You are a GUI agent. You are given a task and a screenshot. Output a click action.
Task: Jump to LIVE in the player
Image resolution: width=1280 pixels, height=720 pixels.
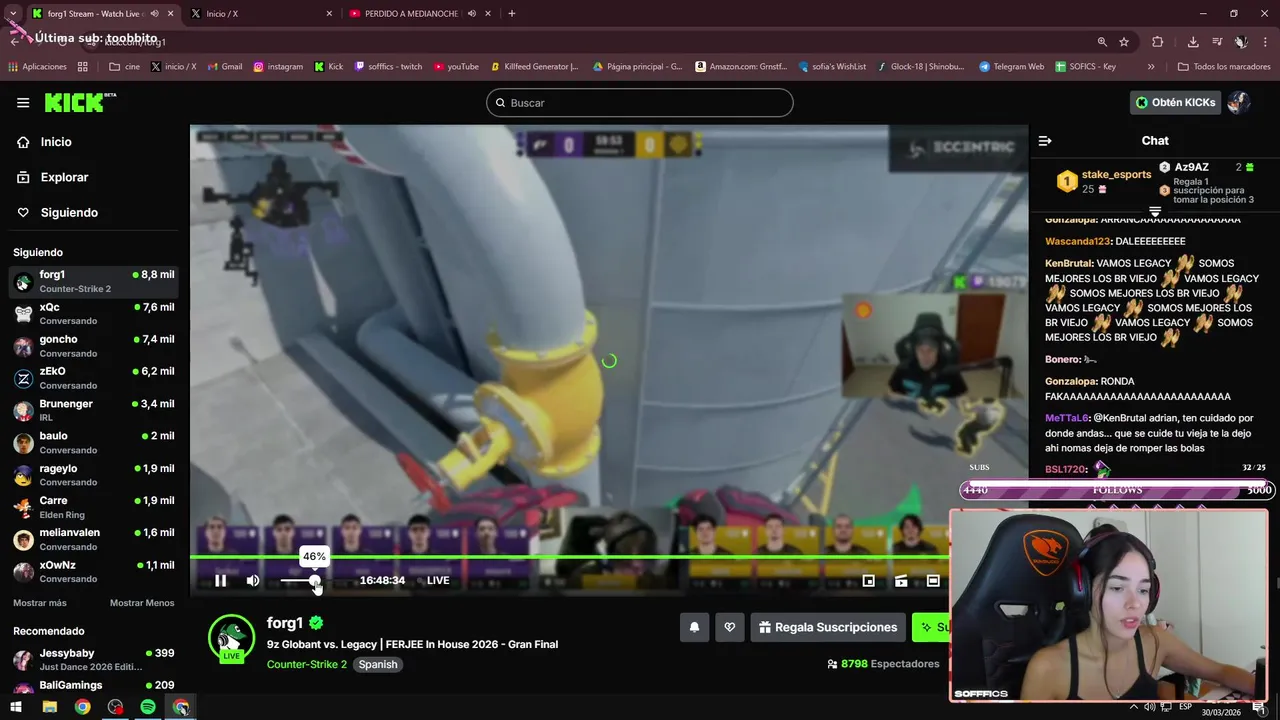(438, 580)
